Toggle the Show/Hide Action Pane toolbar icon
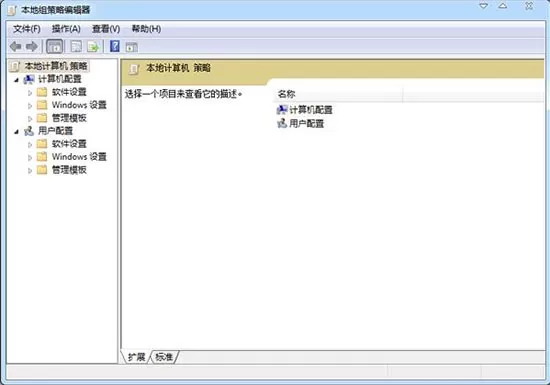 (x=132, y=47)
